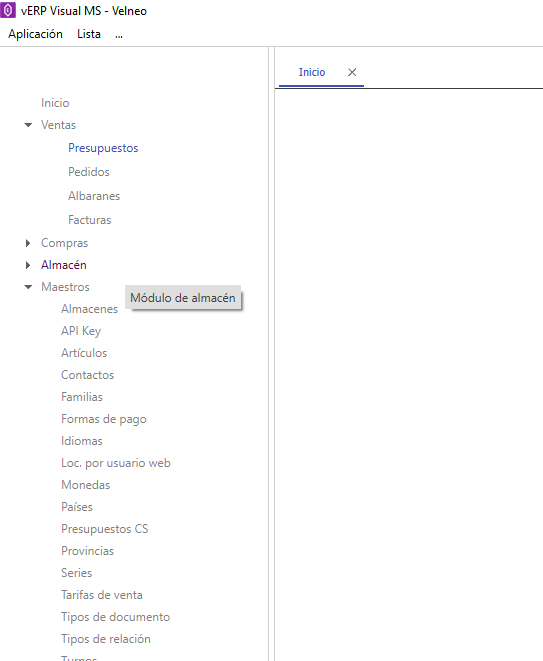Open the Aplicación menu
The image size is (543, 661).
(x=35, y=34)
